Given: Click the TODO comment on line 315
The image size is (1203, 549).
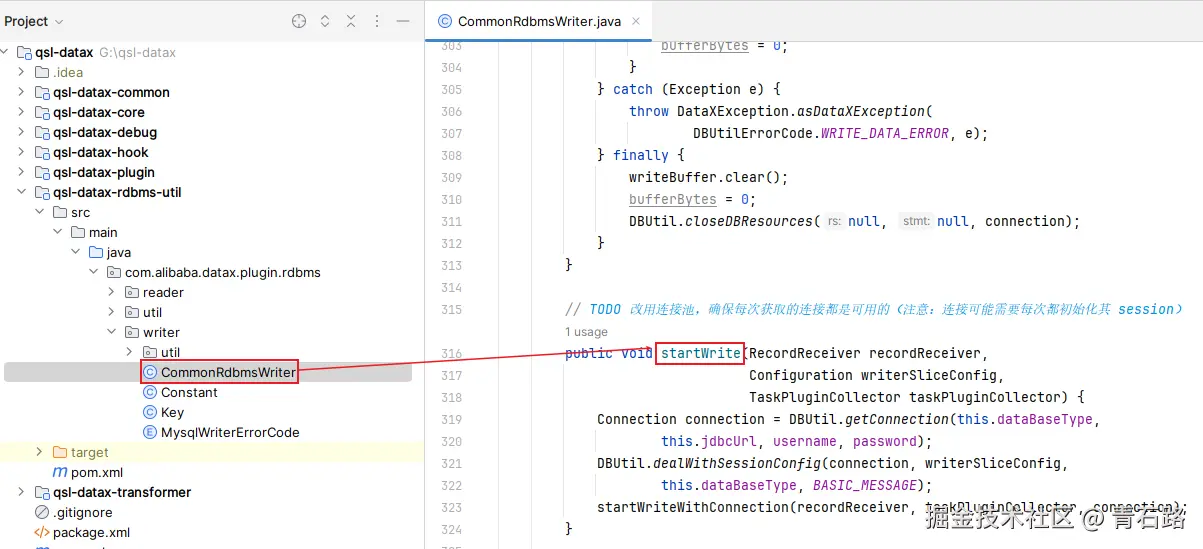Looking at the screenshot, I should 873,309.
